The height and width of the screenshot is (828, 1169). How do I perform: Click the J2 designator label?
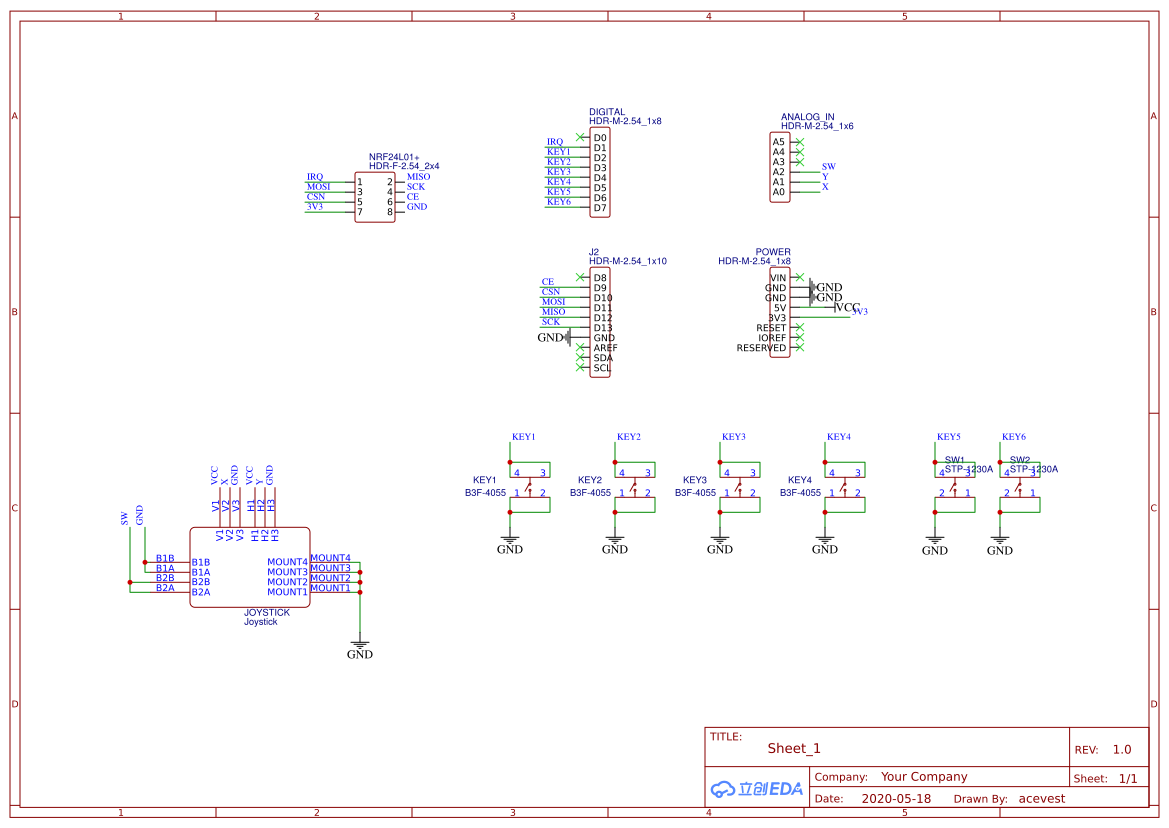pos(593,252)
